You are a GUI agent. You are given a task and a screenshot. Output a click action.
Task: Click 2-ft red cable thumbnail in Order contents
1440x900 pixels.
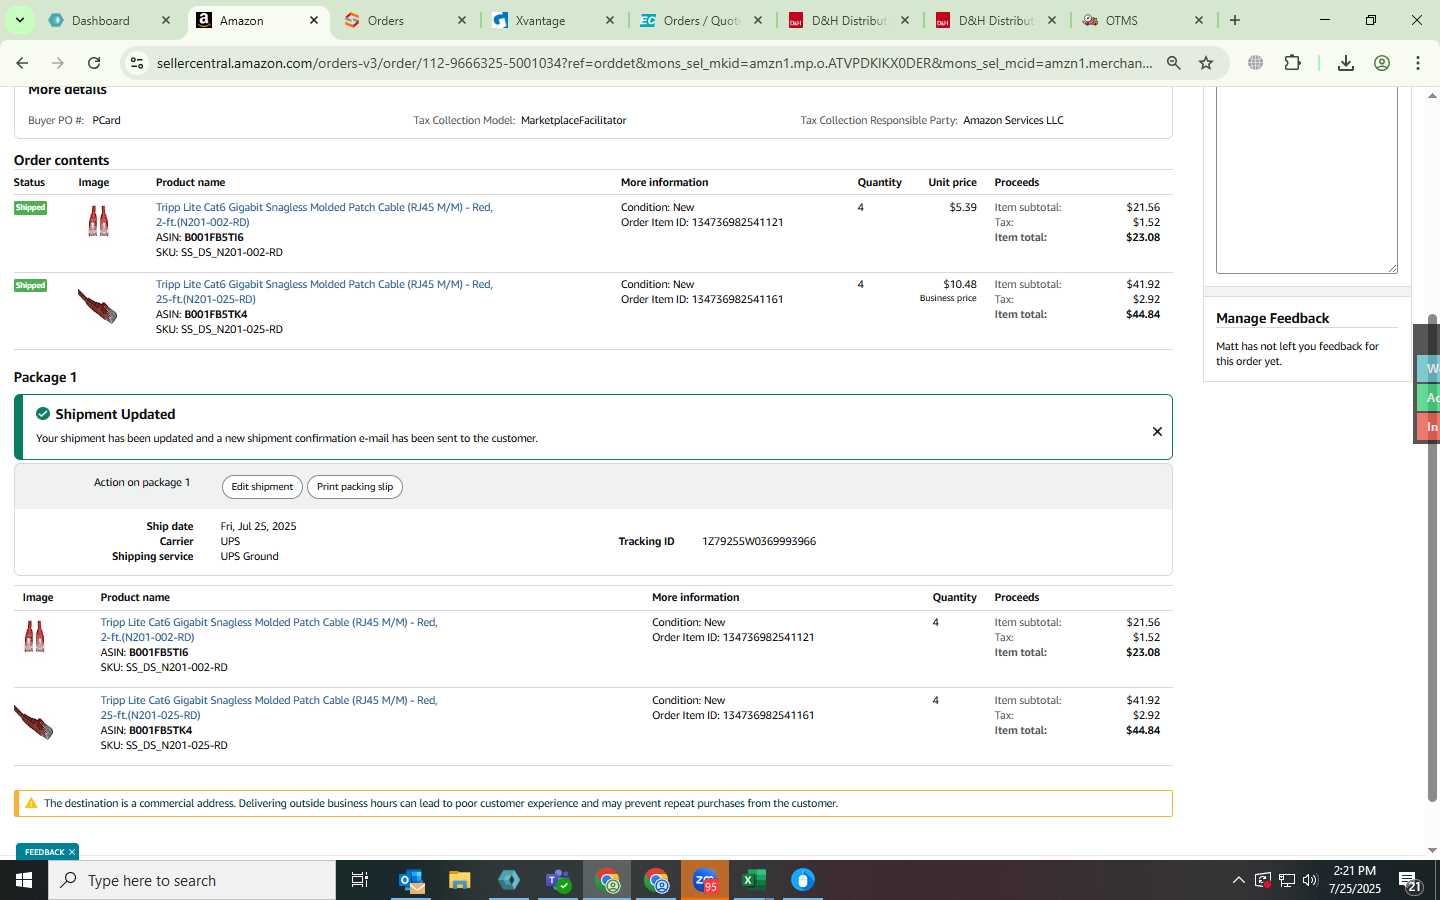pyautogui.click(x=98, y=221)
